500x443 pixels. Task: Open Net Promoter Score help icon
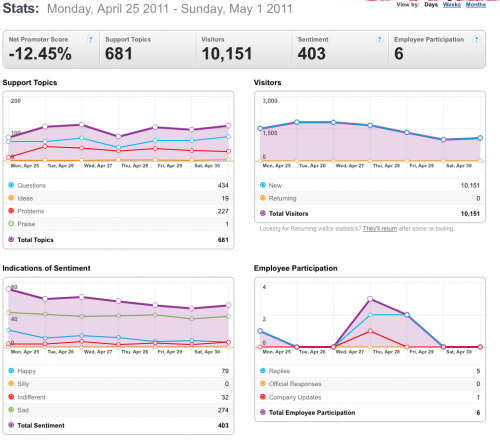(x=90, y=39)
